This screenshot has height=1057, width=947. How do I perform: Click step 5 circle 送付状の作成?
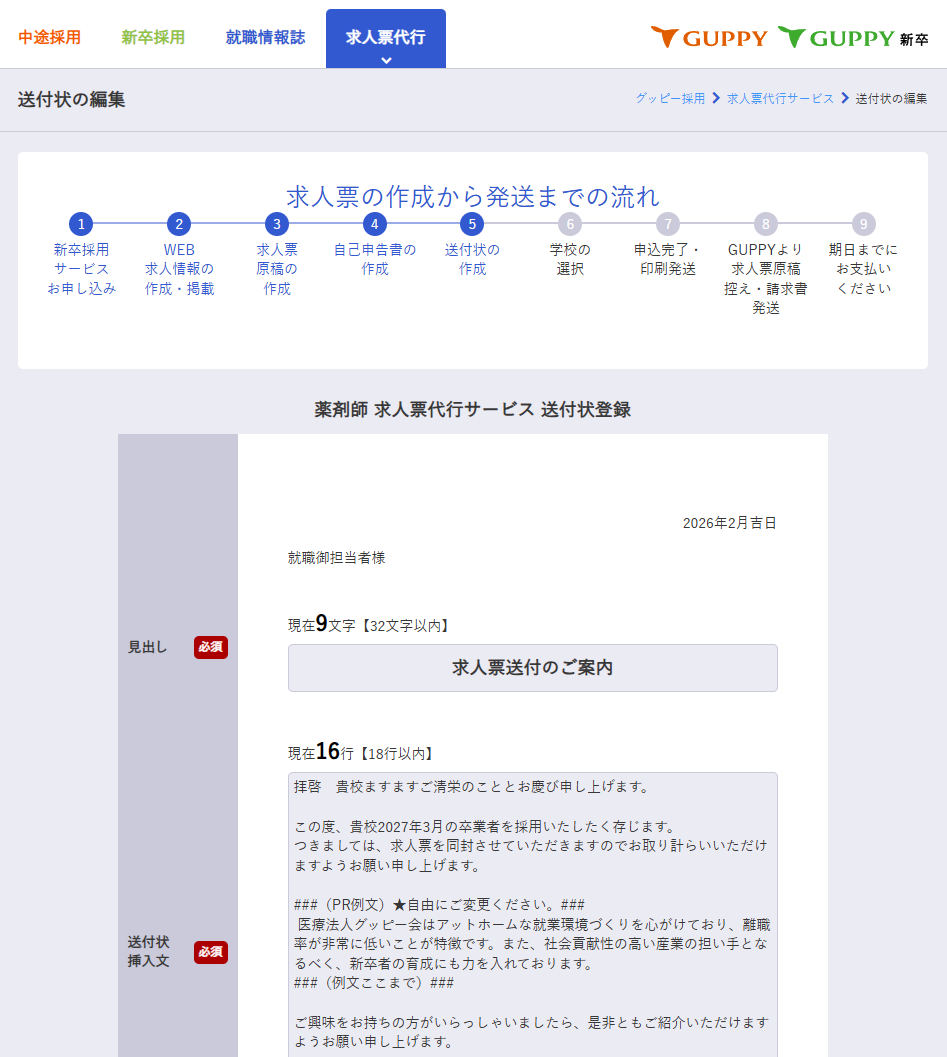[x=472, y=224]
